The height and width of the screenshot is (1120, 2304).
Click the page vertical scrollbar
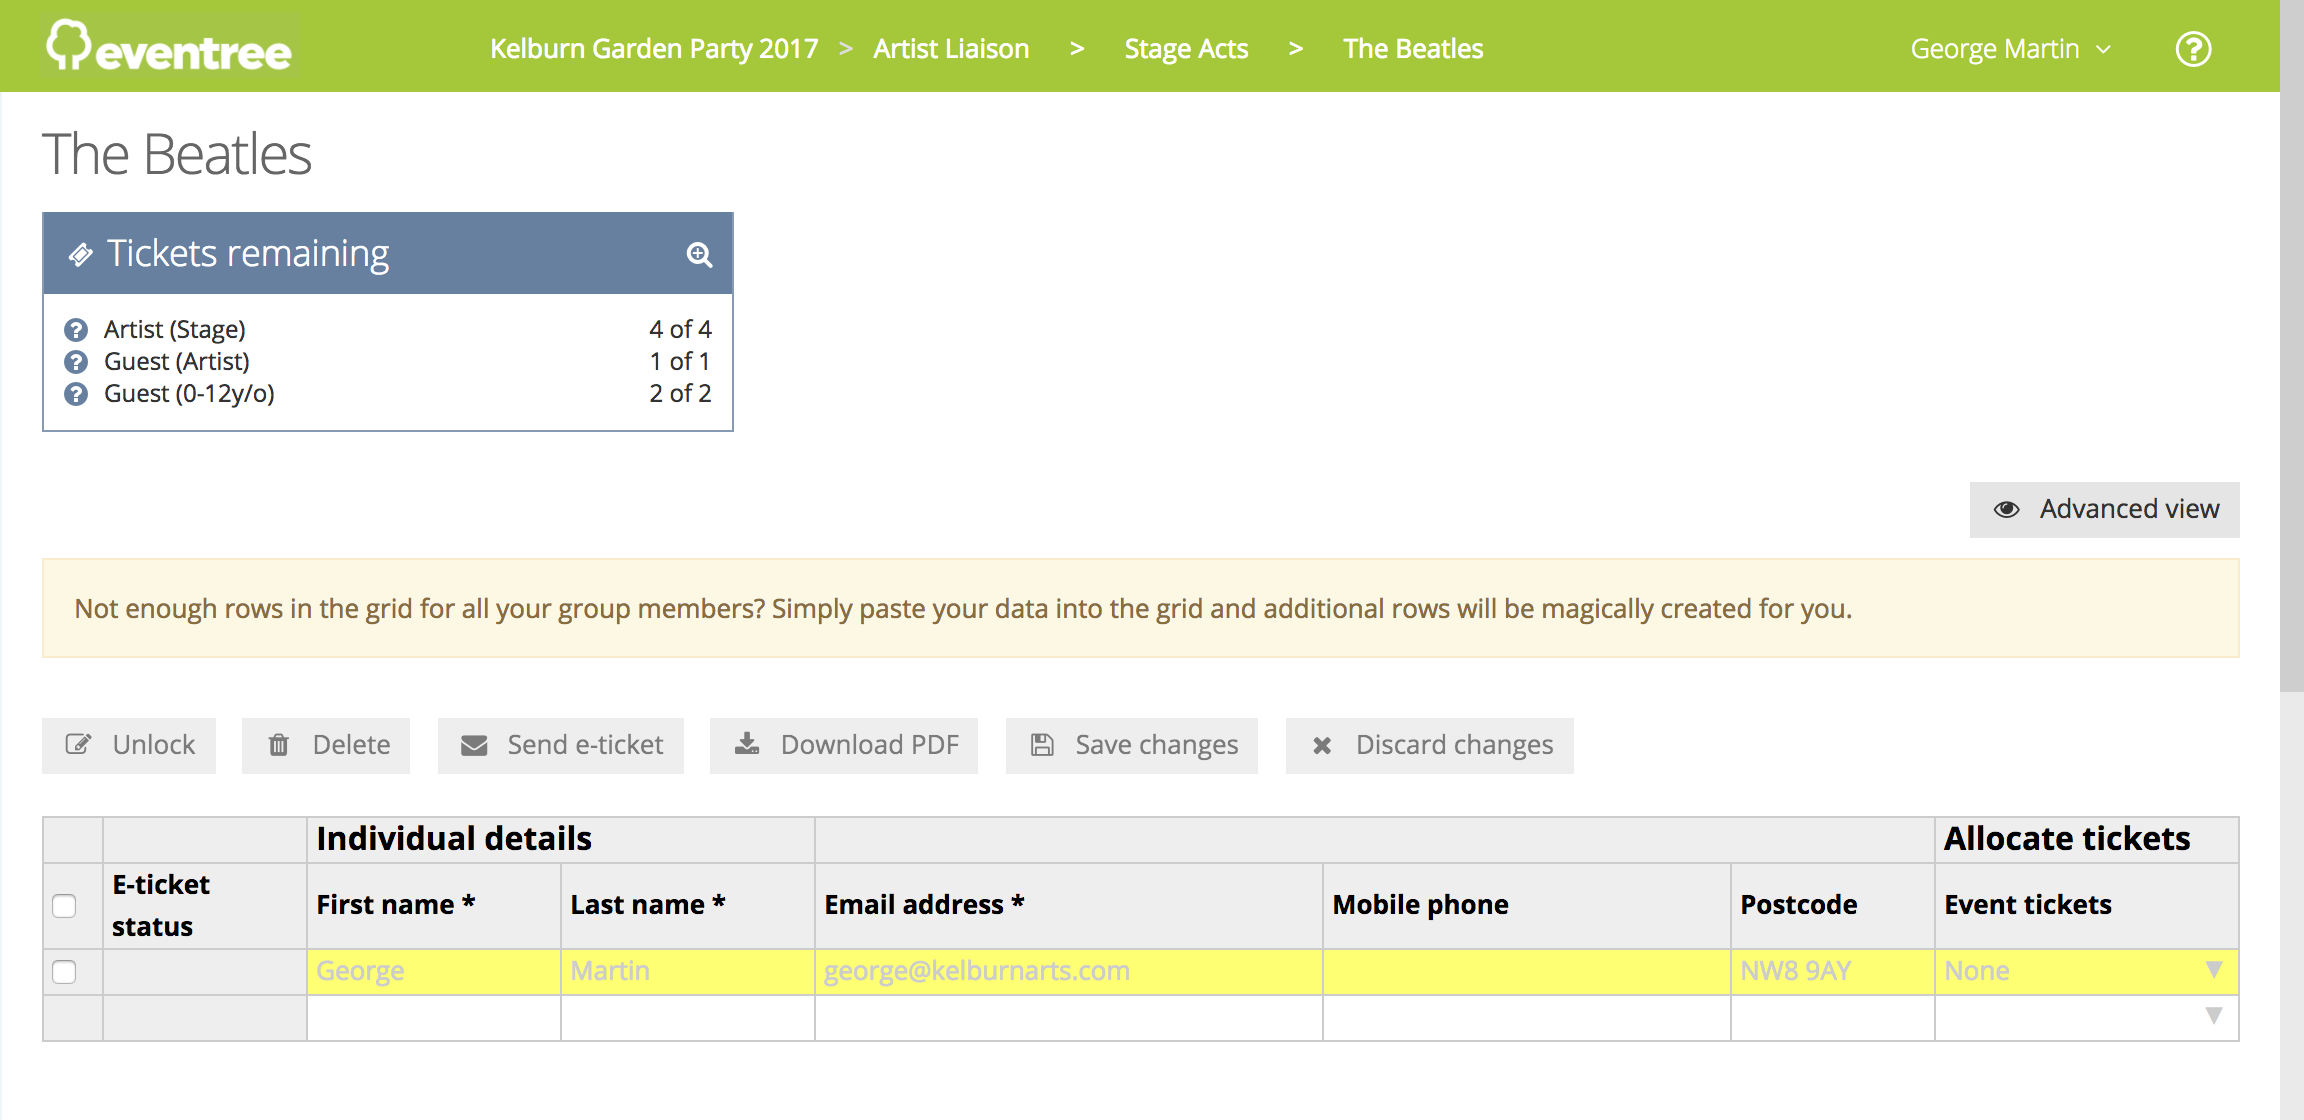[x=2292, y=346]
